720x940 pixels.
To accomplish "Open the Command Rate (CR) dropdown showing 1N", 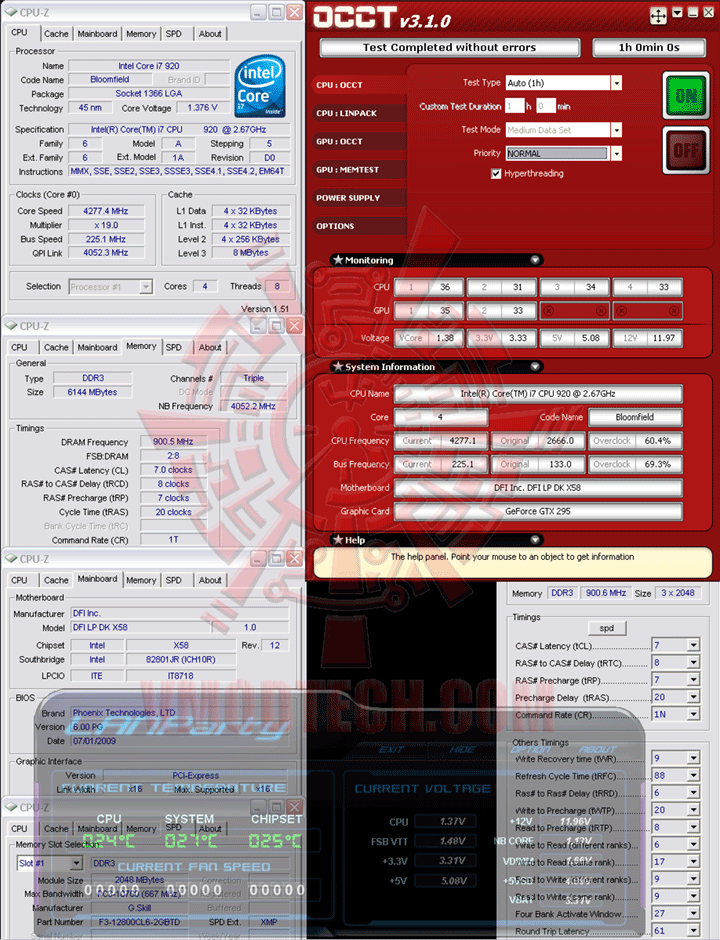I will pyautogui.click(x=693, y=715).
